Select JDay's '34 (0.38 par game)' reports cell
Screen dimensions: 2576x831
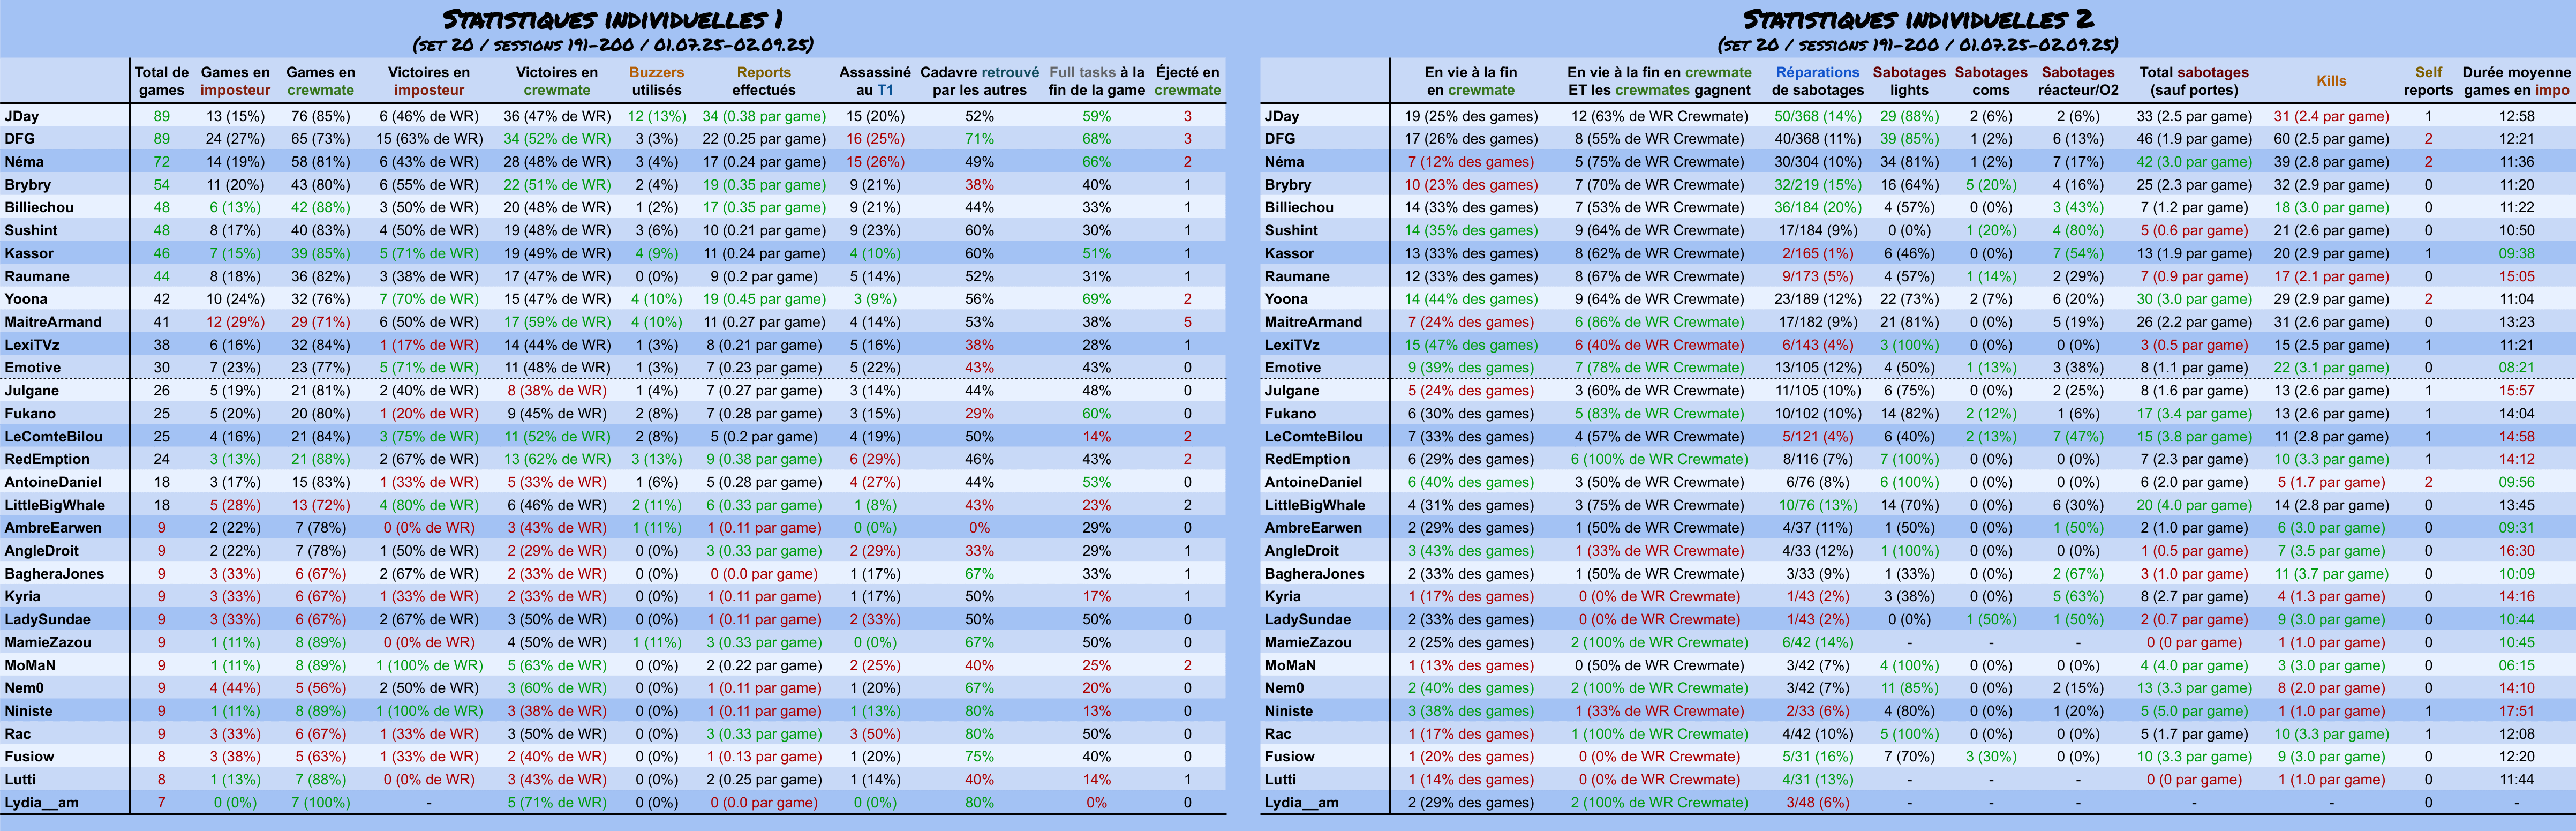[x=763, y=116]
